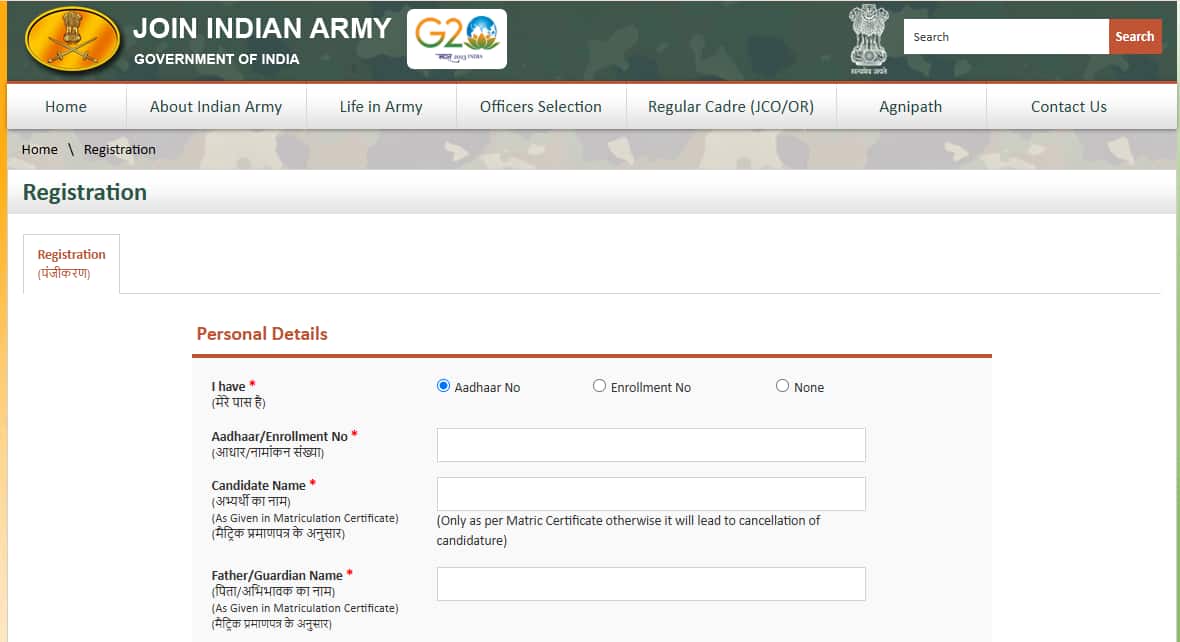This screenshot has width=1180, height=642.
Task: Go to Life in Army menu
Action: coord(381,107)
